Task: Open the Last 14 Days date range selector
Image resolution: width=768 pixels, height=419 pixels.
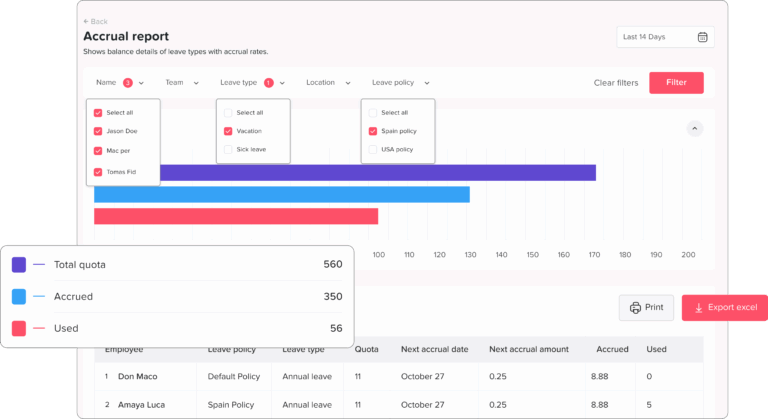Action: tap(665, 37)
